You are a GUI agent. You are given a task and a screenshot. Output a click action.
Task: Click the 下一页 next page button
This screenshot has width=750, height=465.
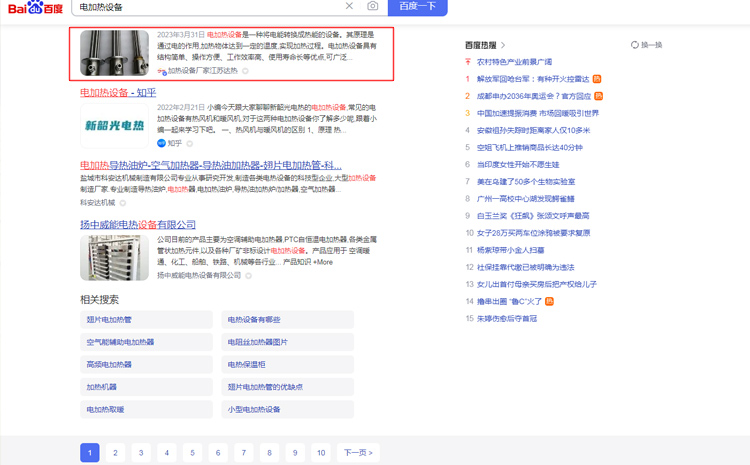[x=357, y=453]
